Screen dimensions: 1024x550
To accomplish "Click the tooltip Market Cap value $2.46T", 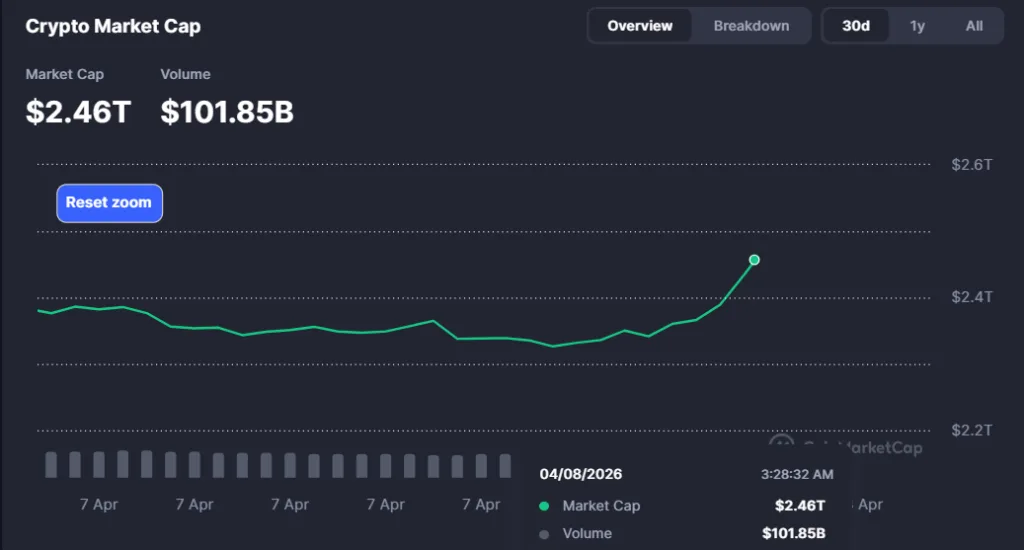I will (x=800, y=506).
